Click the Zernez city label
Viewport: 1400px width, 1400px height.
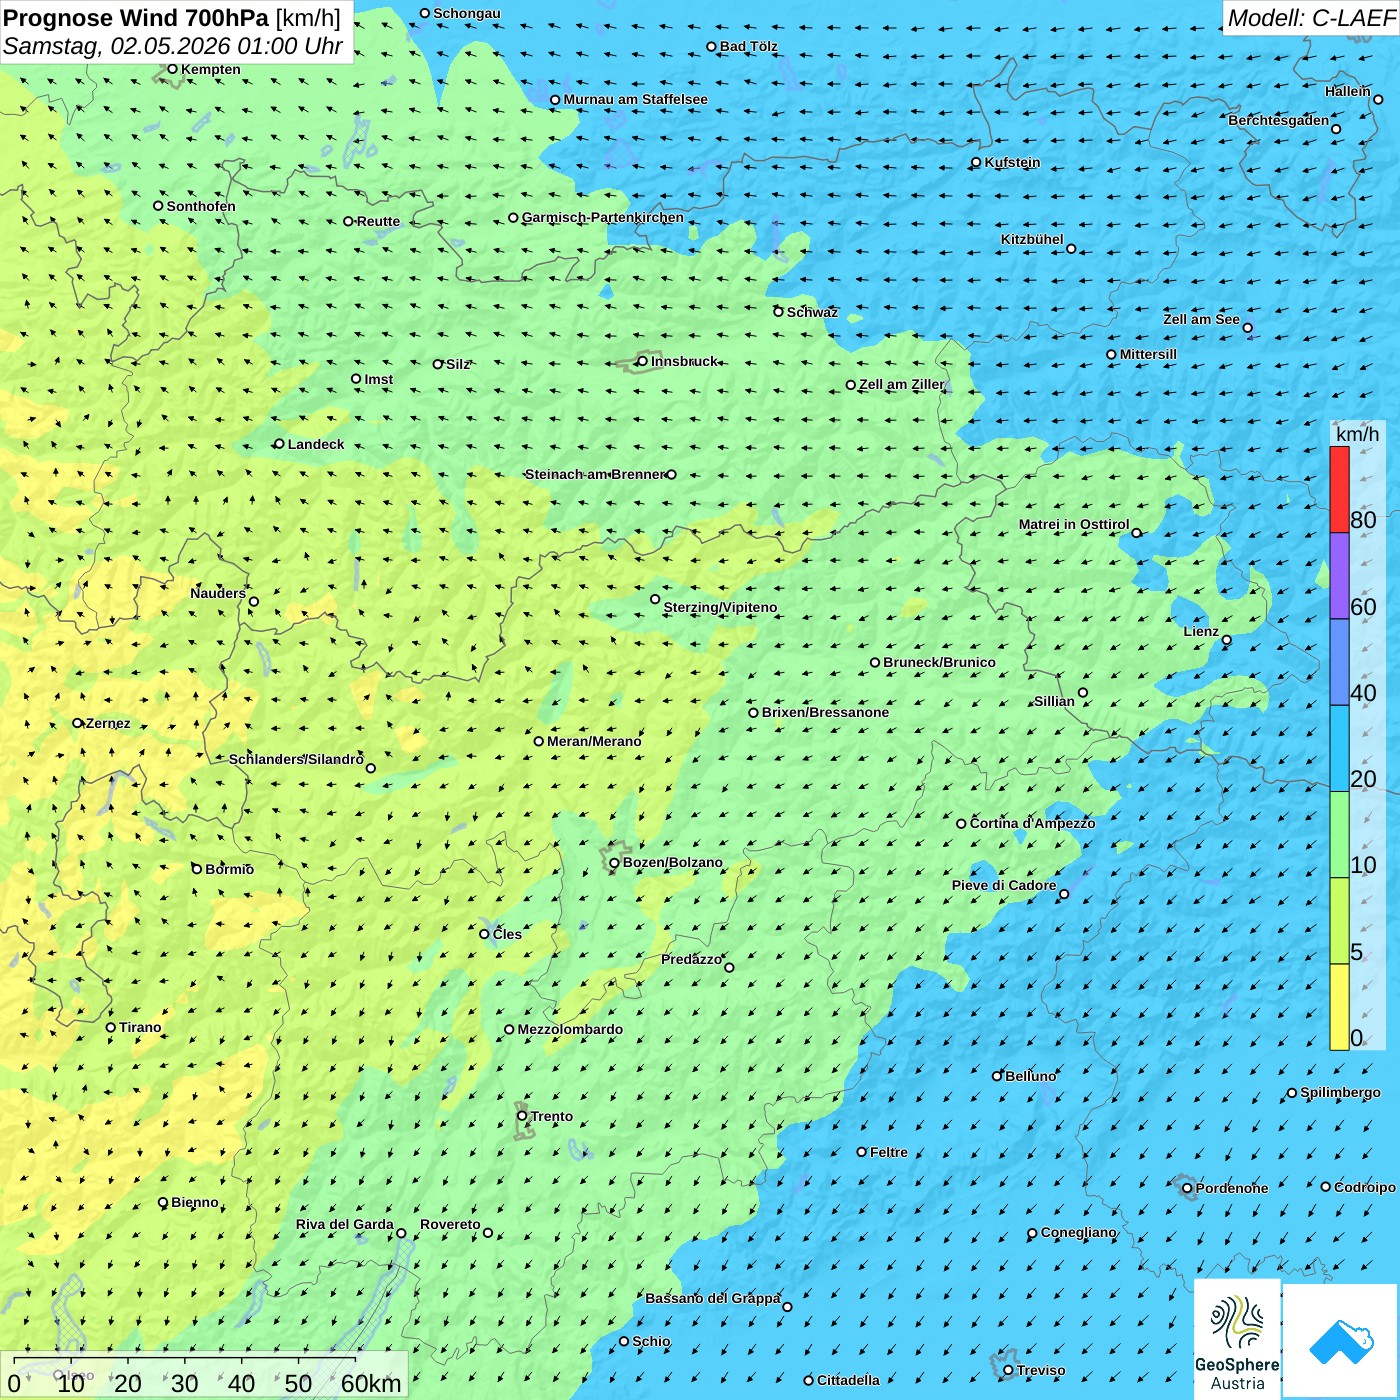pos(108,723)
